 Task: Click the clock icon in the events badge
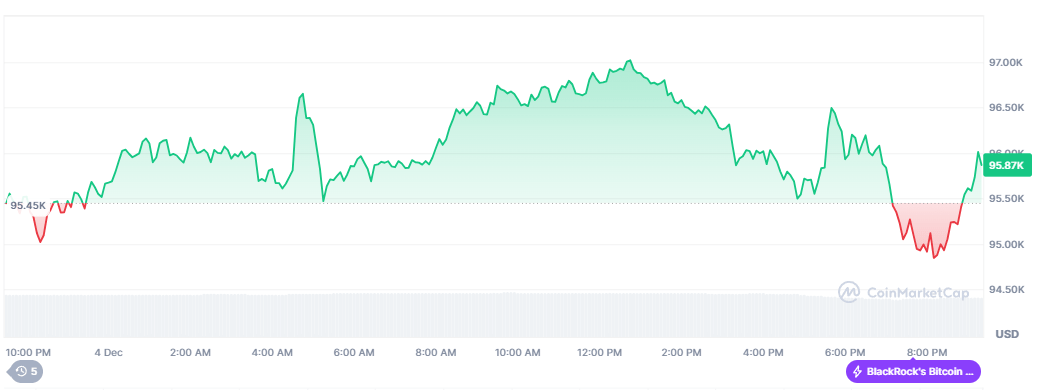(x=21, y=371)
